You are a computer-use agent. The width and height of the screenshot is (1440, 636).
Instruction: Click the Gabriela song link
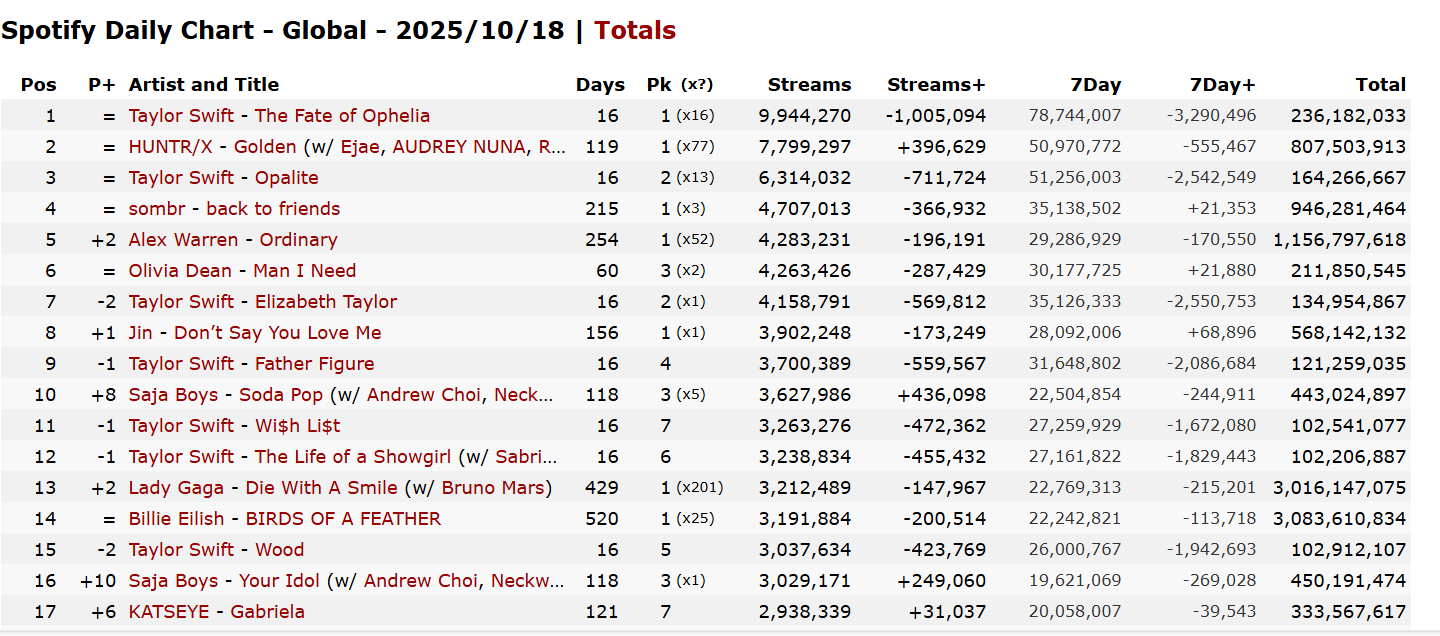(267, 612)
